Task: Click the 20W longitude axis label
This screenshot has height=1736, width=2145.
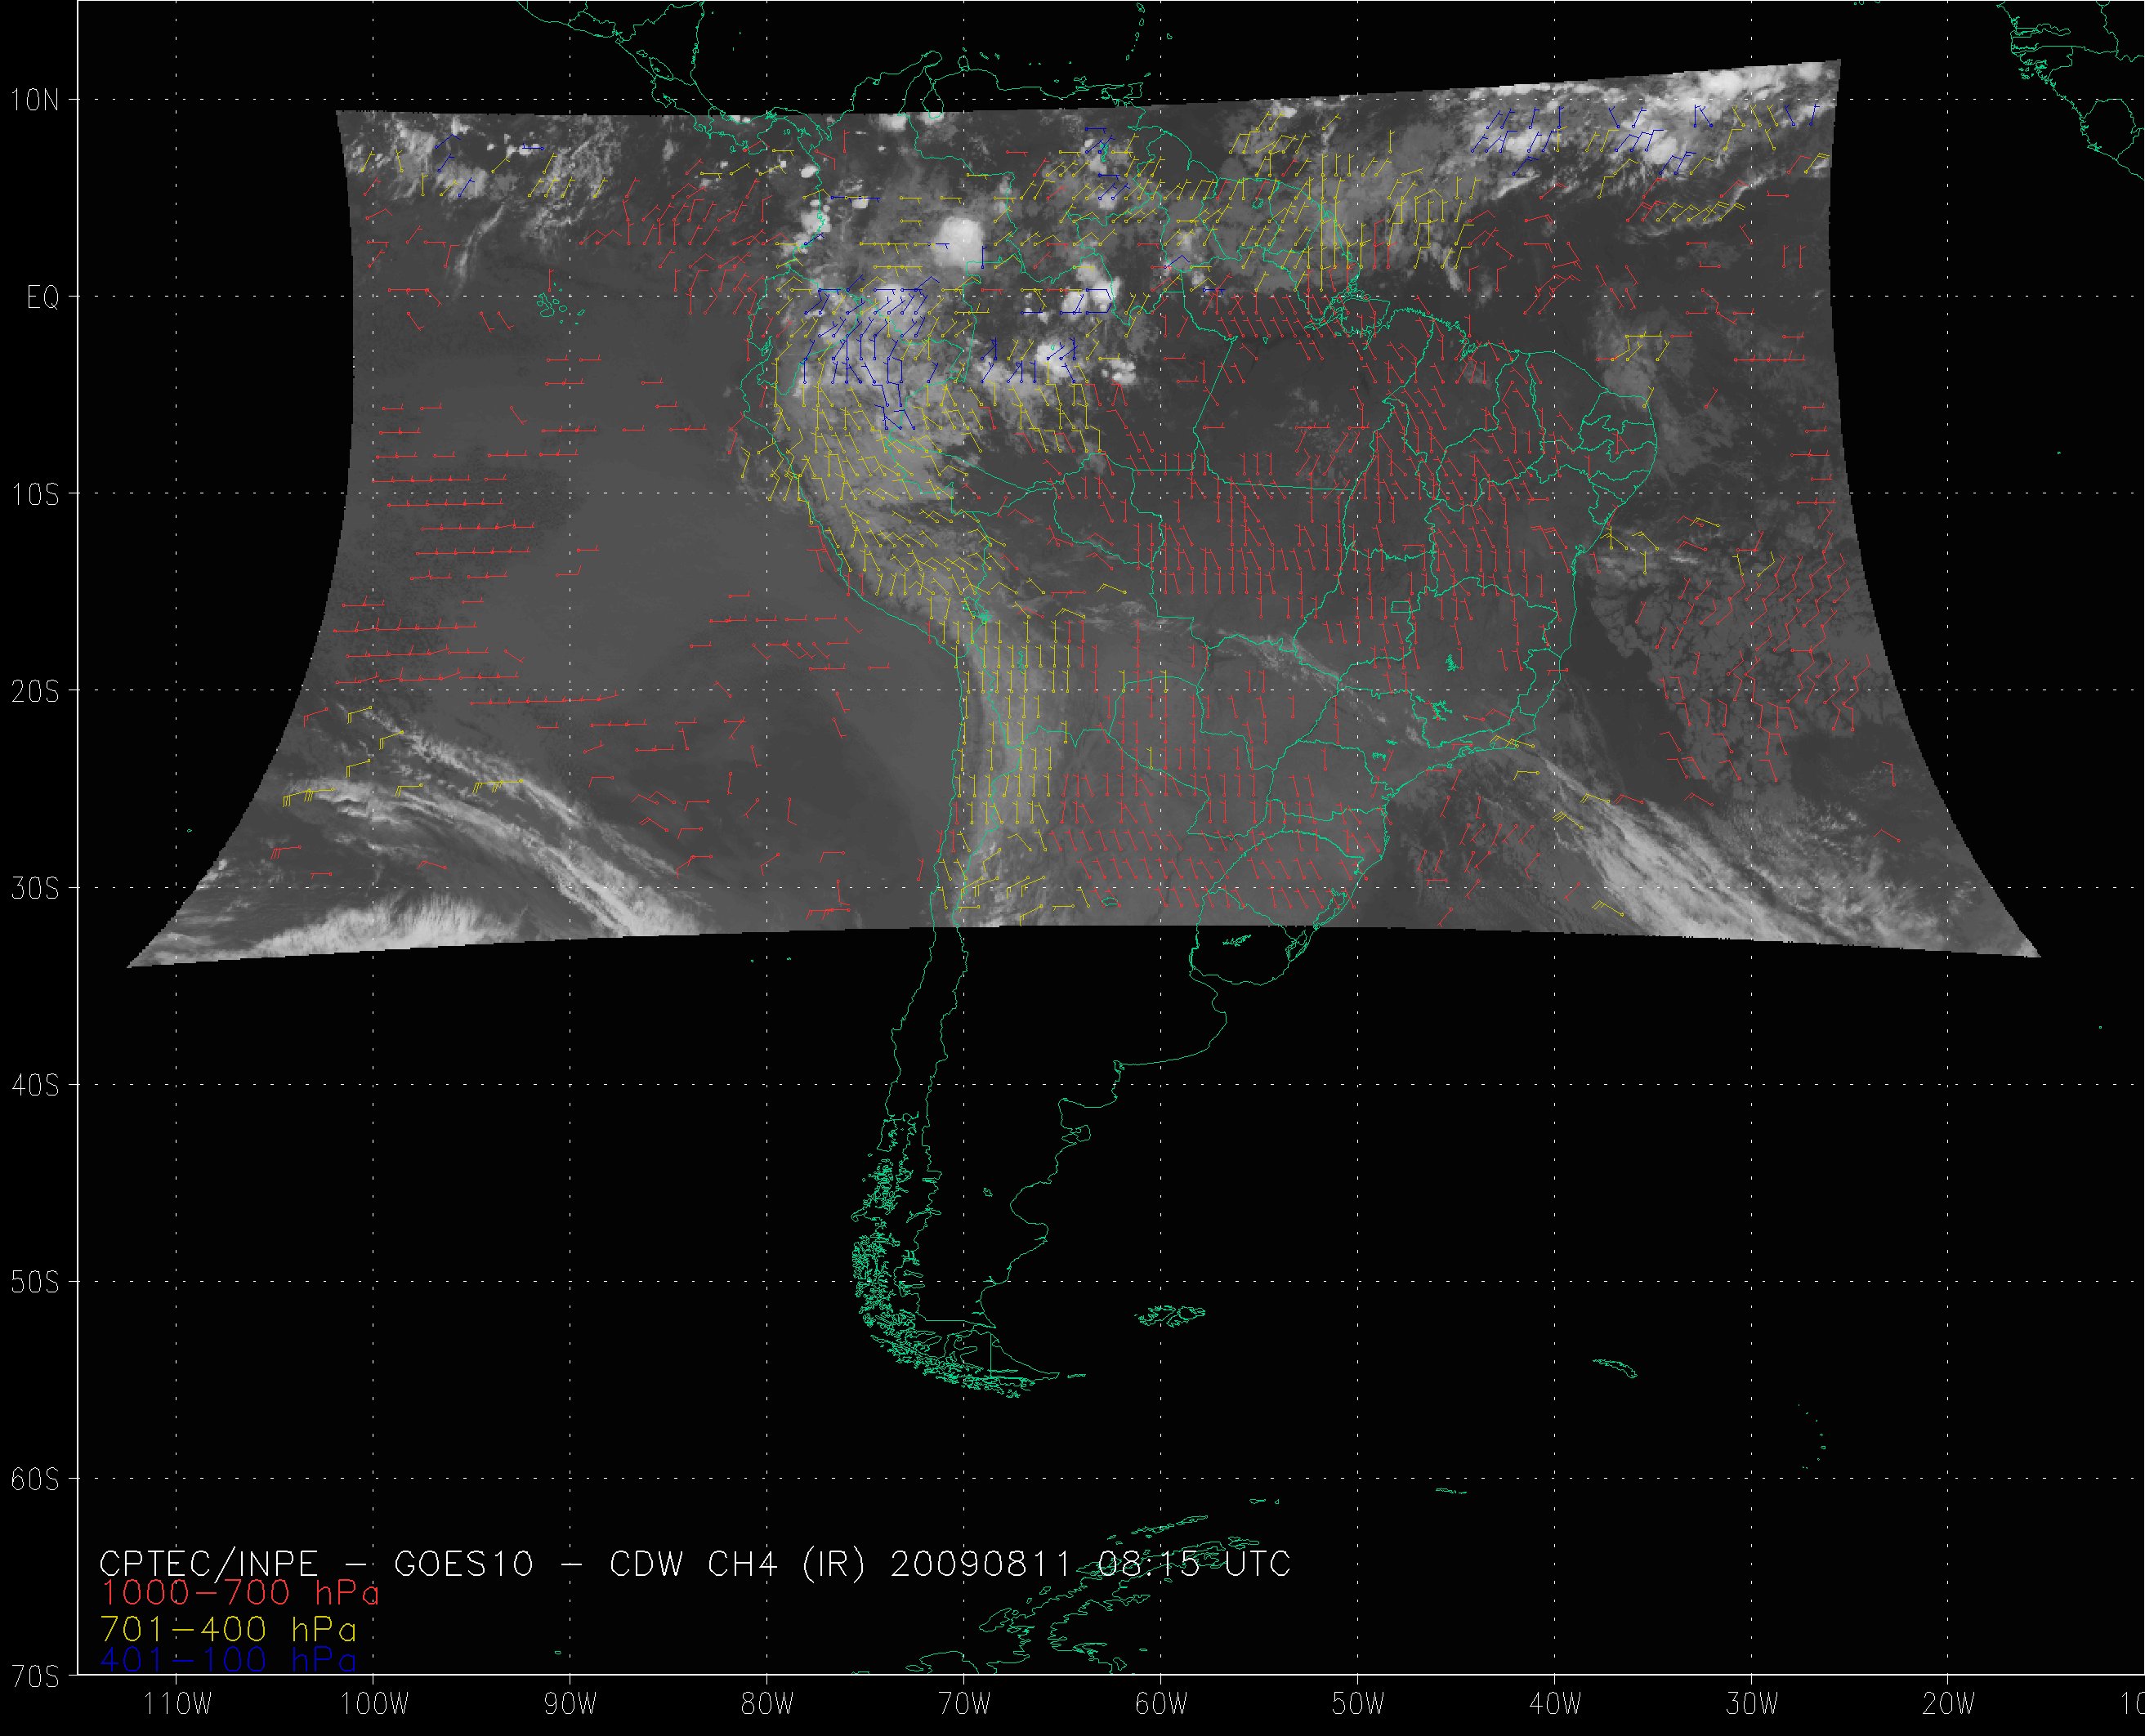Action: pyautogui.click(x=1949, y=1704)
